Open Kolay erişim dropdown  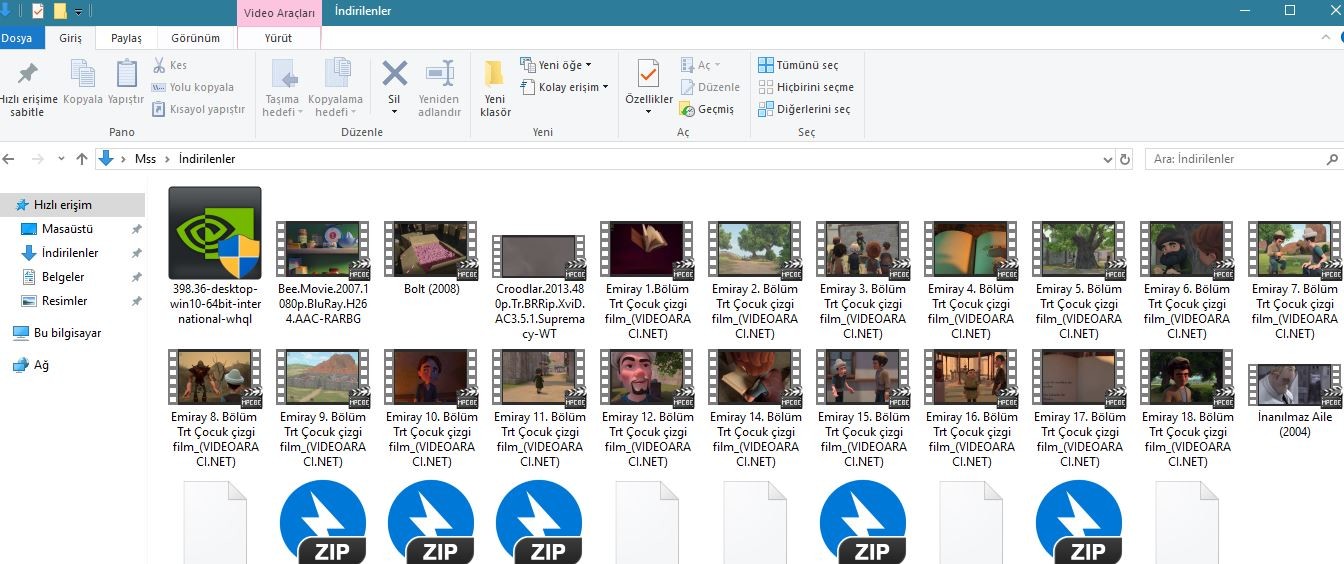(x=564, y=87)
